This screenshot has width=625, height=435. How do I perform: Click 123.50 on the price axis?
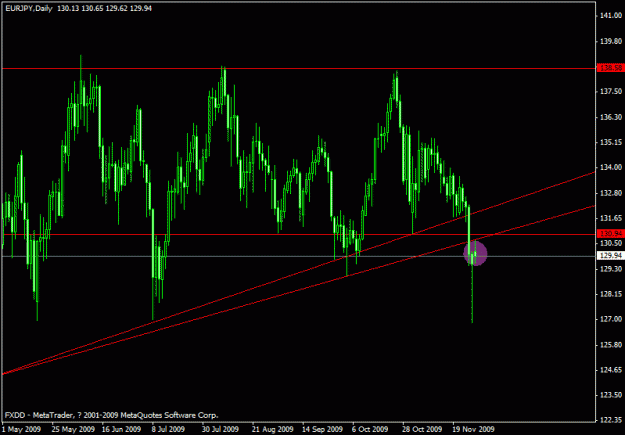click(611, 395)
